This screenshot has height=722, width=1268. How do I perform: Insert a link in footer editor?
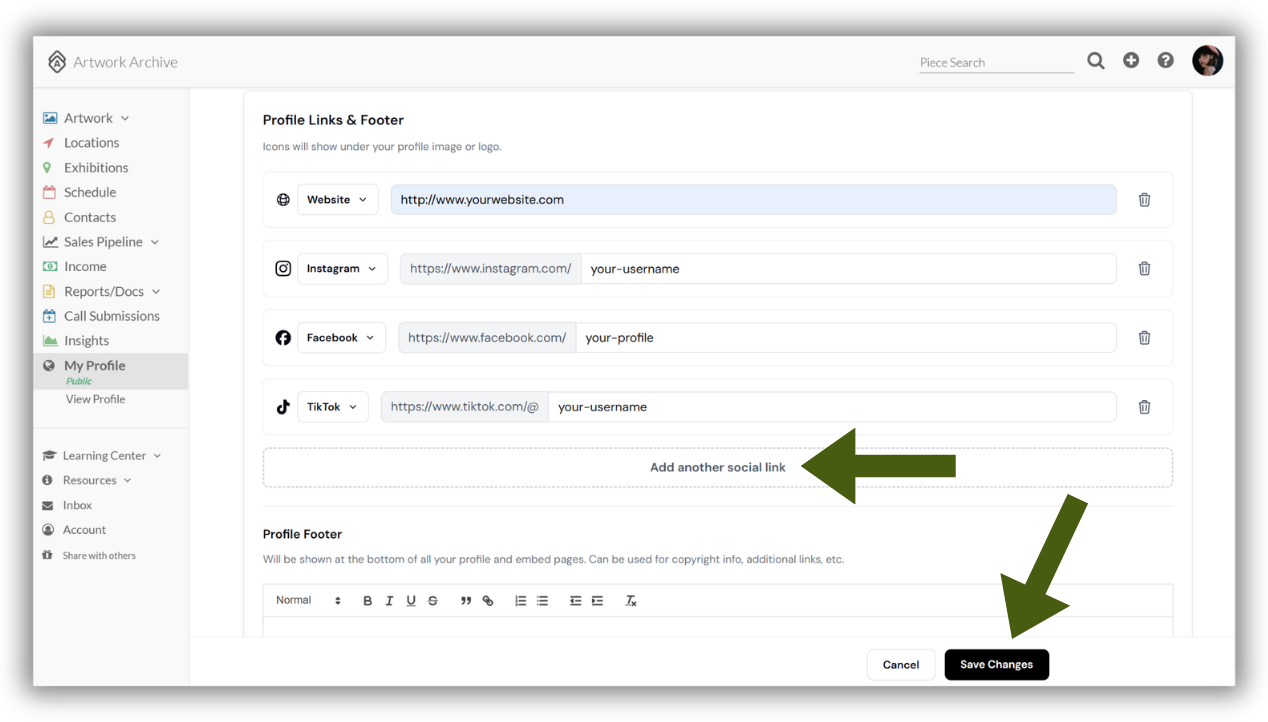[x=488, y=601]
